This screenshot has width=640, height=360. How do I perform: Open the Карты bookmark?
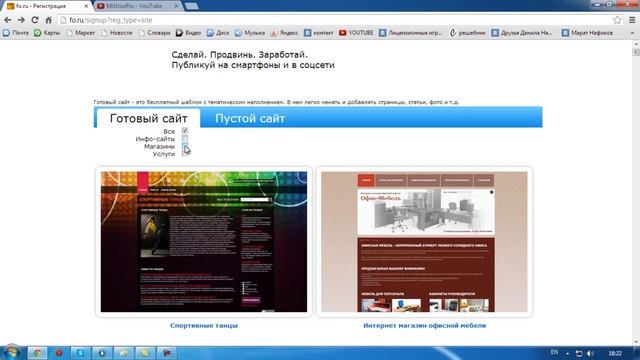47,33
